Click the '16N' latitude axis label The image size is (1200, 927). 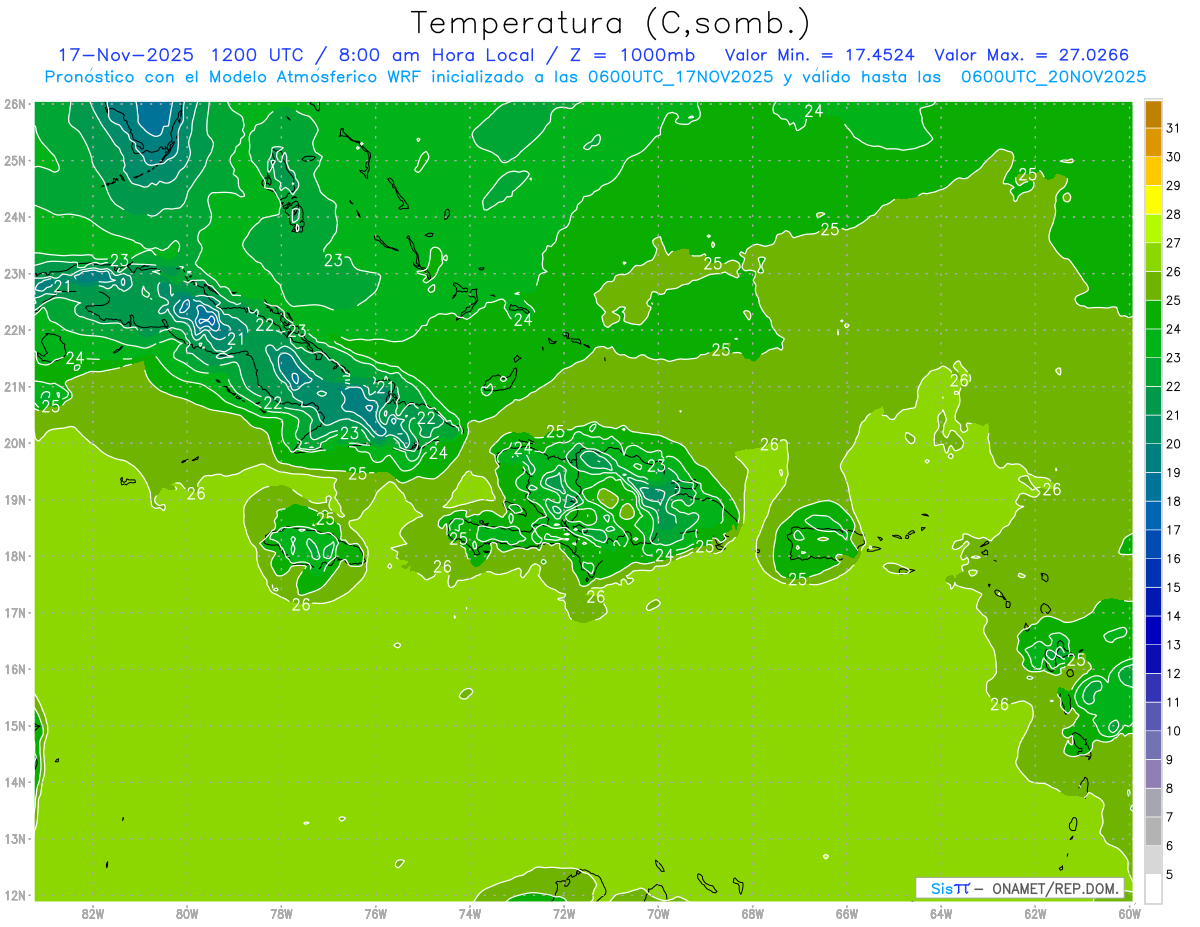(x=14, y=669)
